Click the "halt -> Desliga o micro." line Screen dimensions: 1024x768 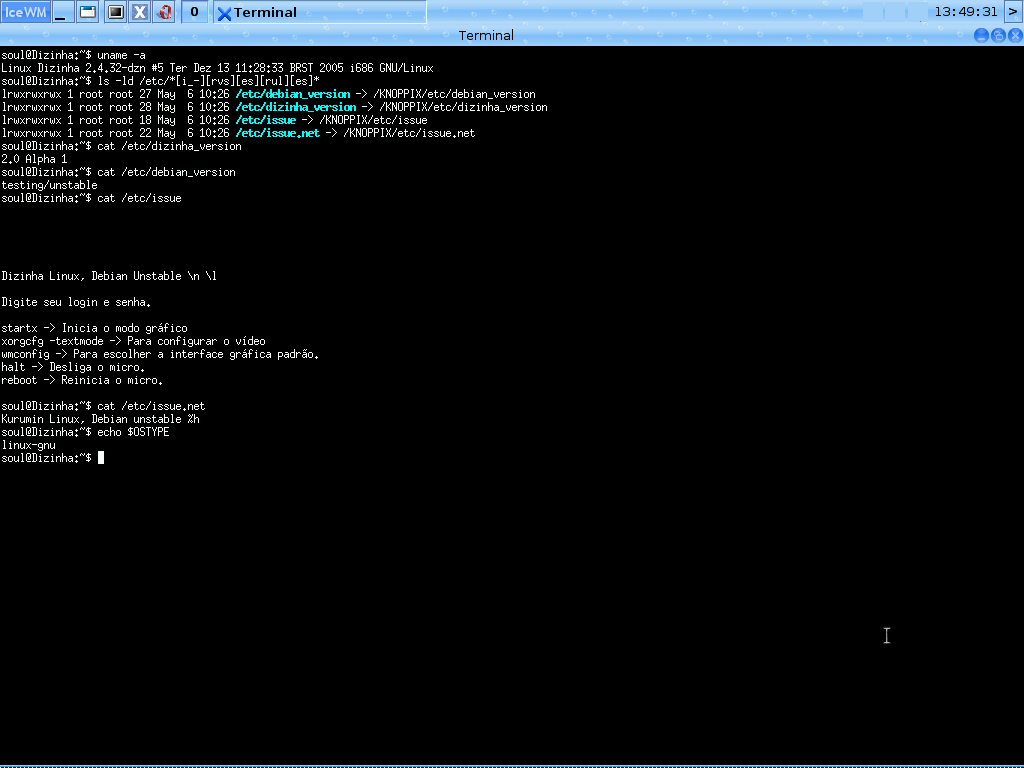(x=73, y=368)
